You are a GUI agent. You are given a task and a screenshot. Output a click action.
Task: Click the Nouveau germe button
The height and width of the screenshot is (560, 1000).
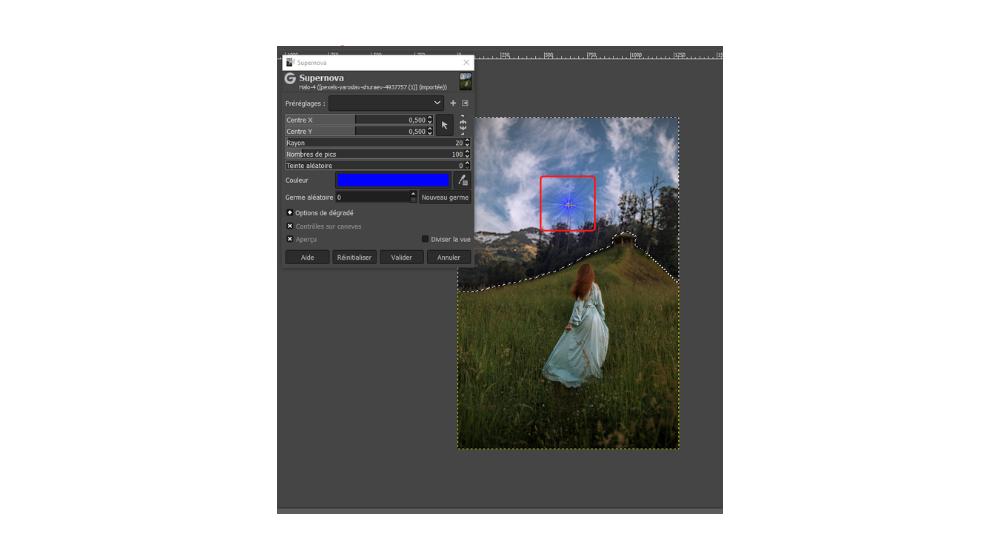pyautogui.click(x=445, y=198)
